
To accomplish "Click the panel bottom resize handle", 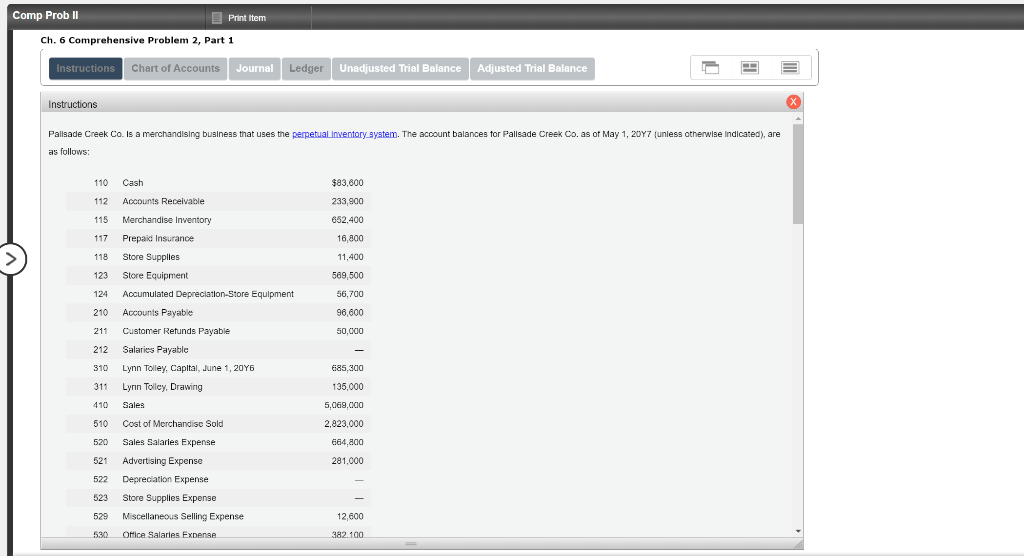I will pyautogui.click(x=411, y=544).
